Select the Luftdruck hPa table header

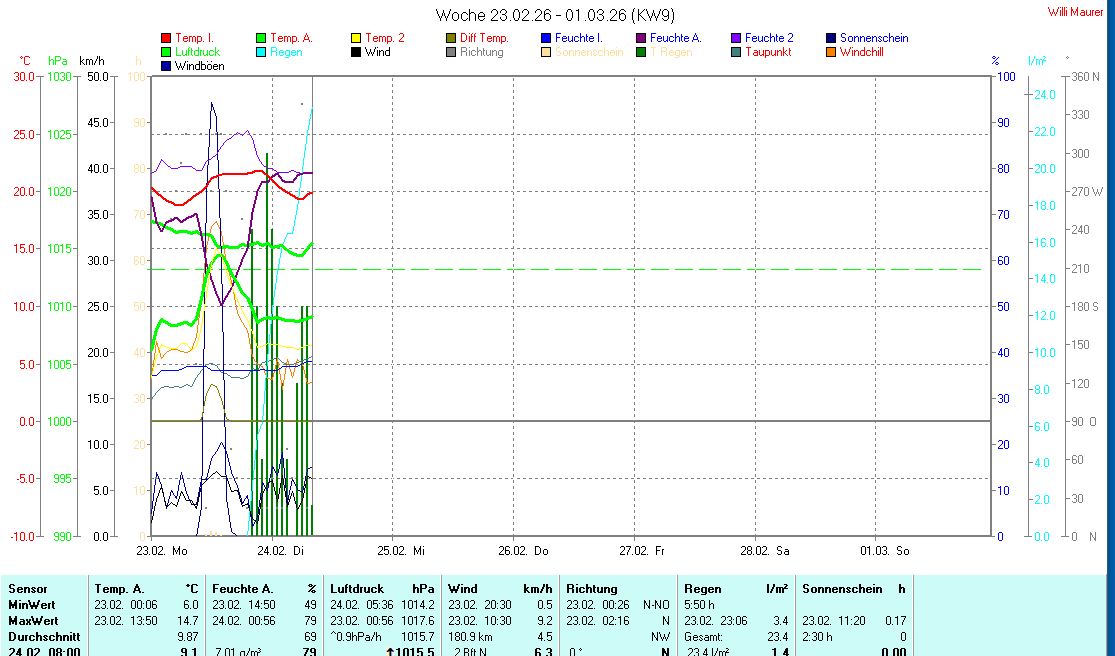point(382,589)
